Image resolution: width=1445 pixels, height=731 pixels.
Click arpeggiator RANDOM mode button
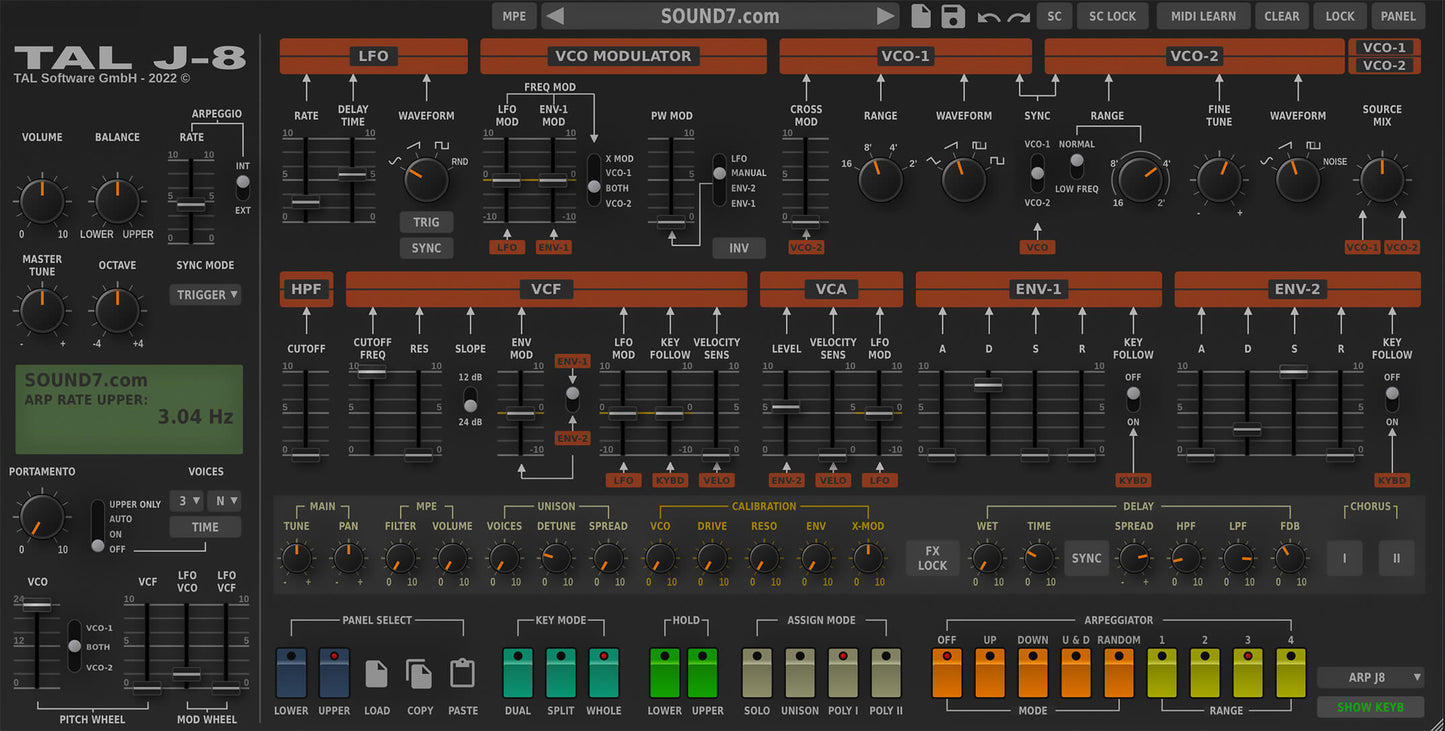point(1119,673)
